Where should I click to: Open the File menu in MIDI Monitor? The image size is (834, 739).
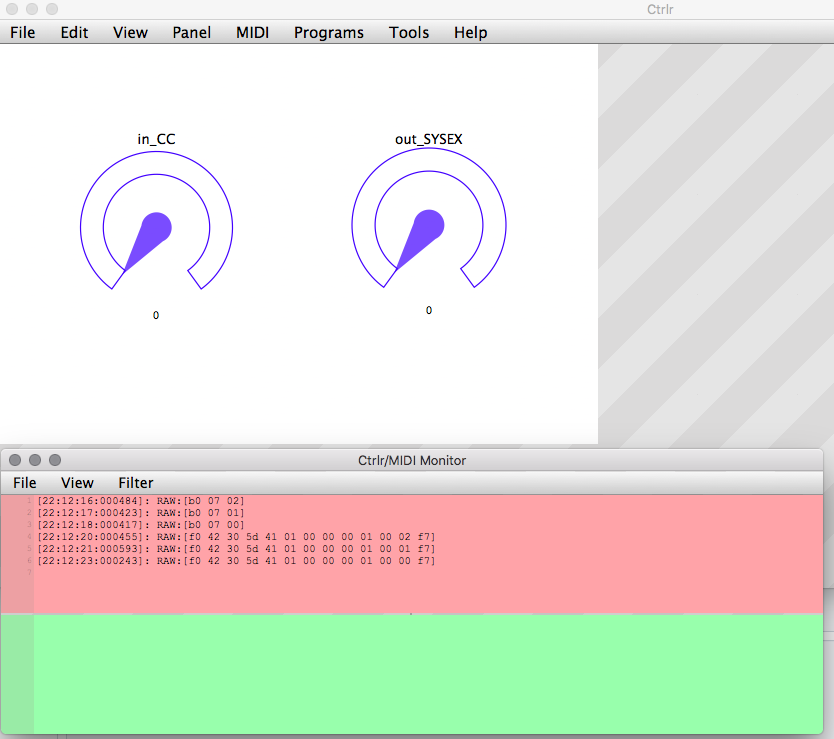(24, 482)
